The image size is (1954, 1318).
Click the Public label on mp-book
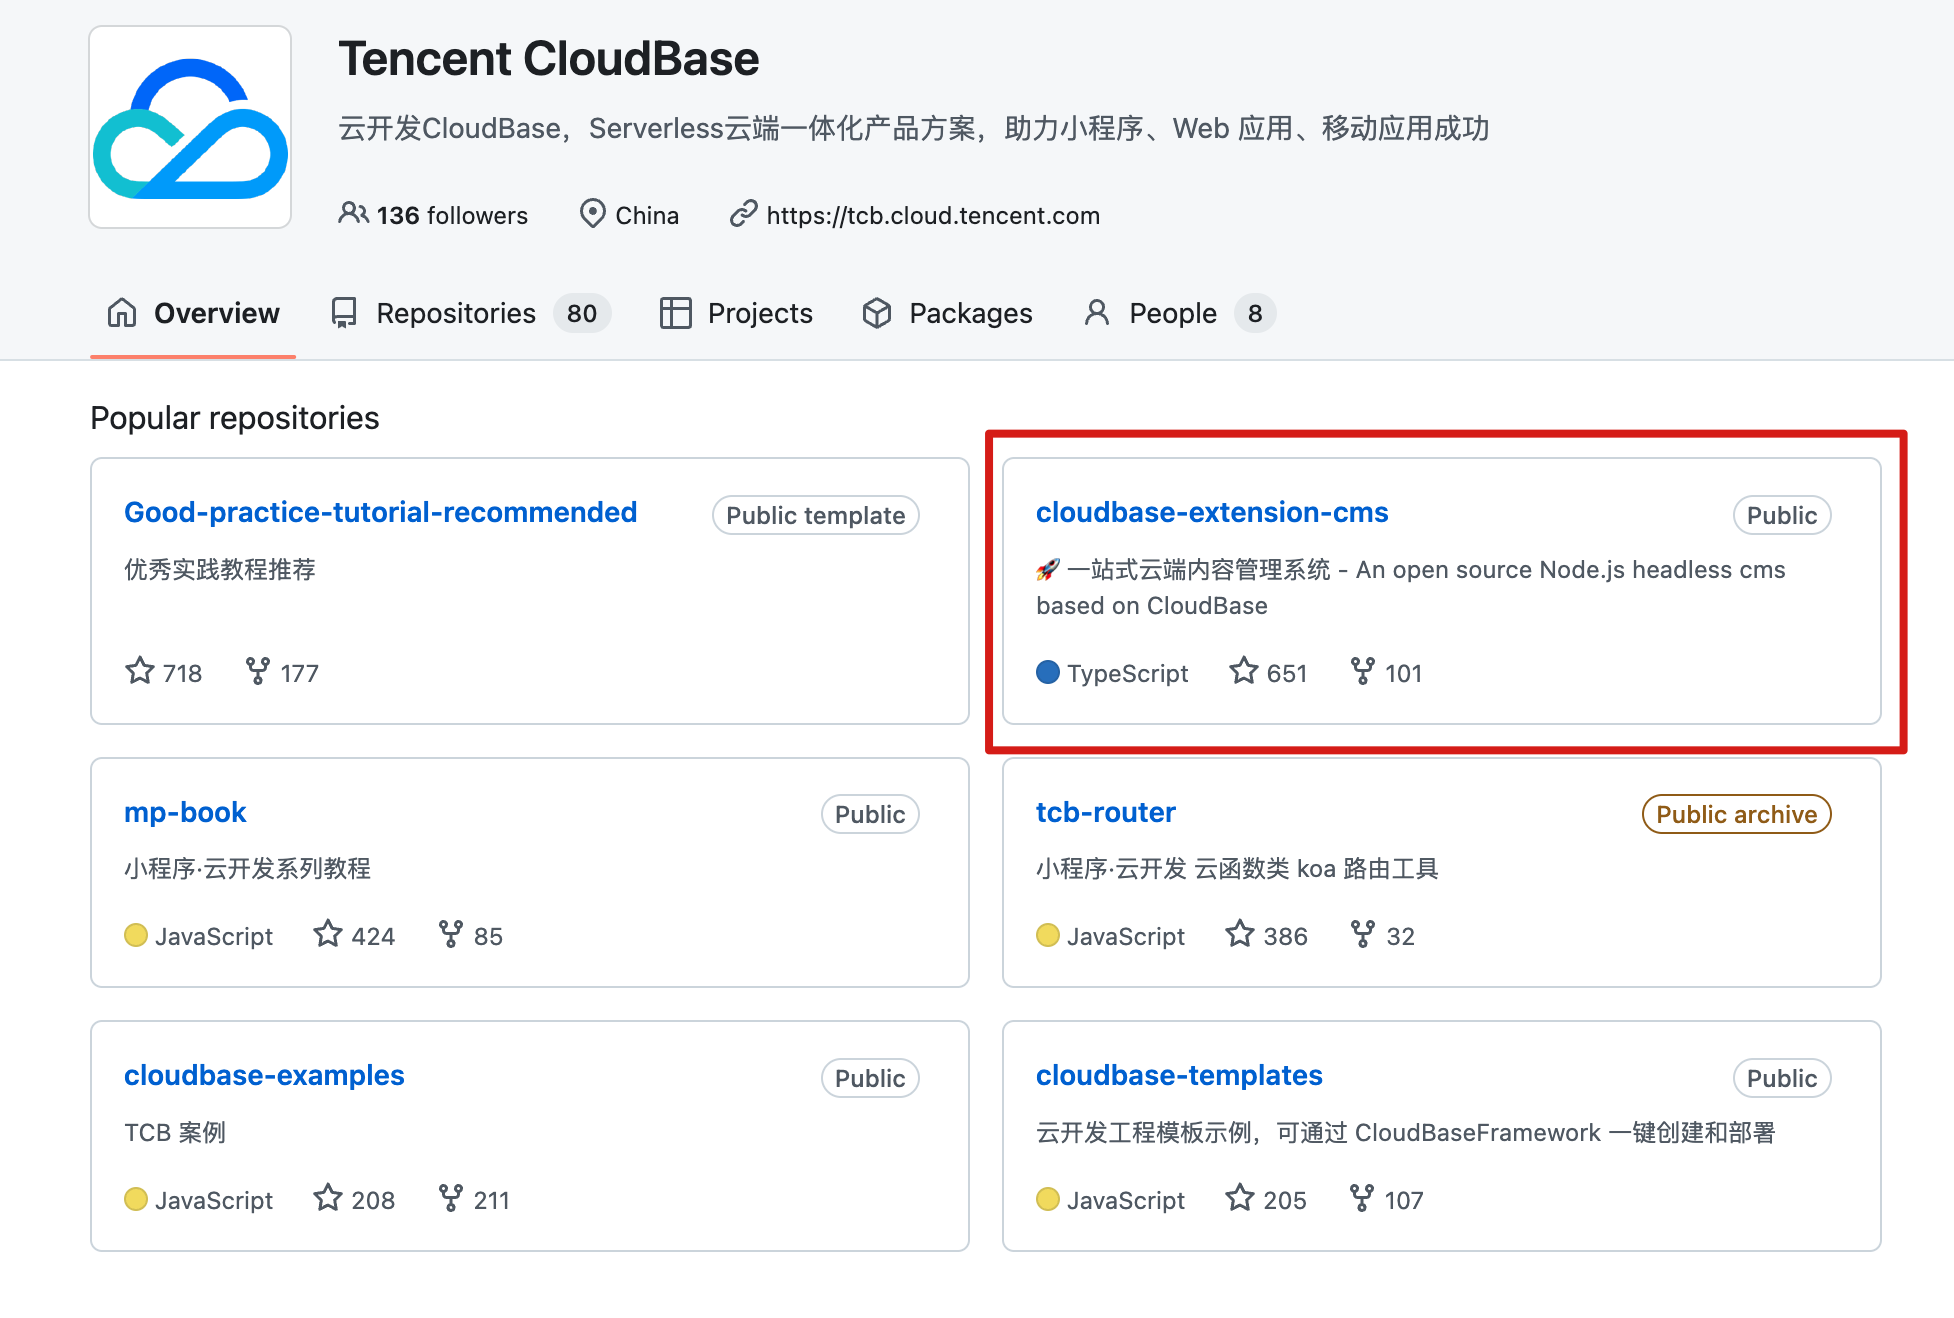click(x=870, y=814)
